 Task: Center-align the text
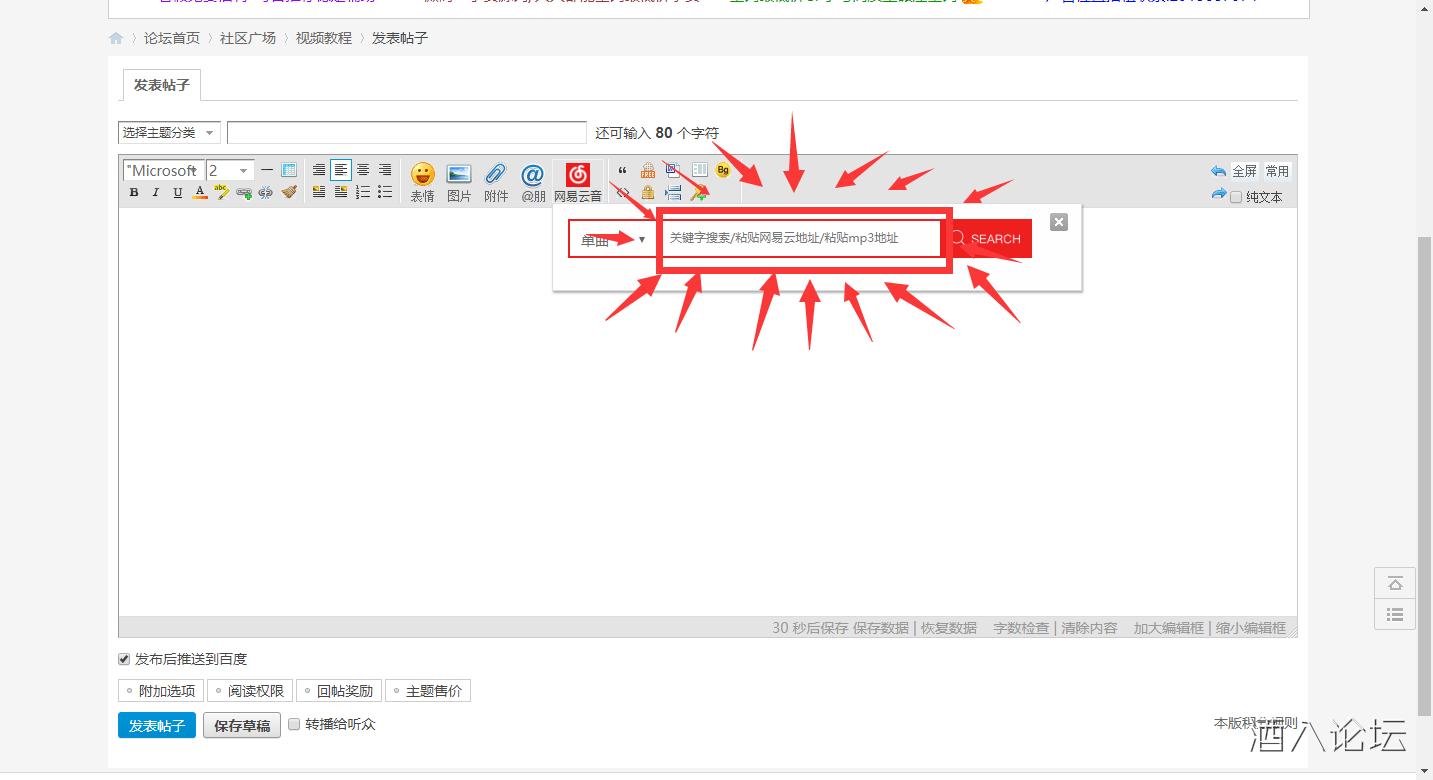tap(363, 170)
